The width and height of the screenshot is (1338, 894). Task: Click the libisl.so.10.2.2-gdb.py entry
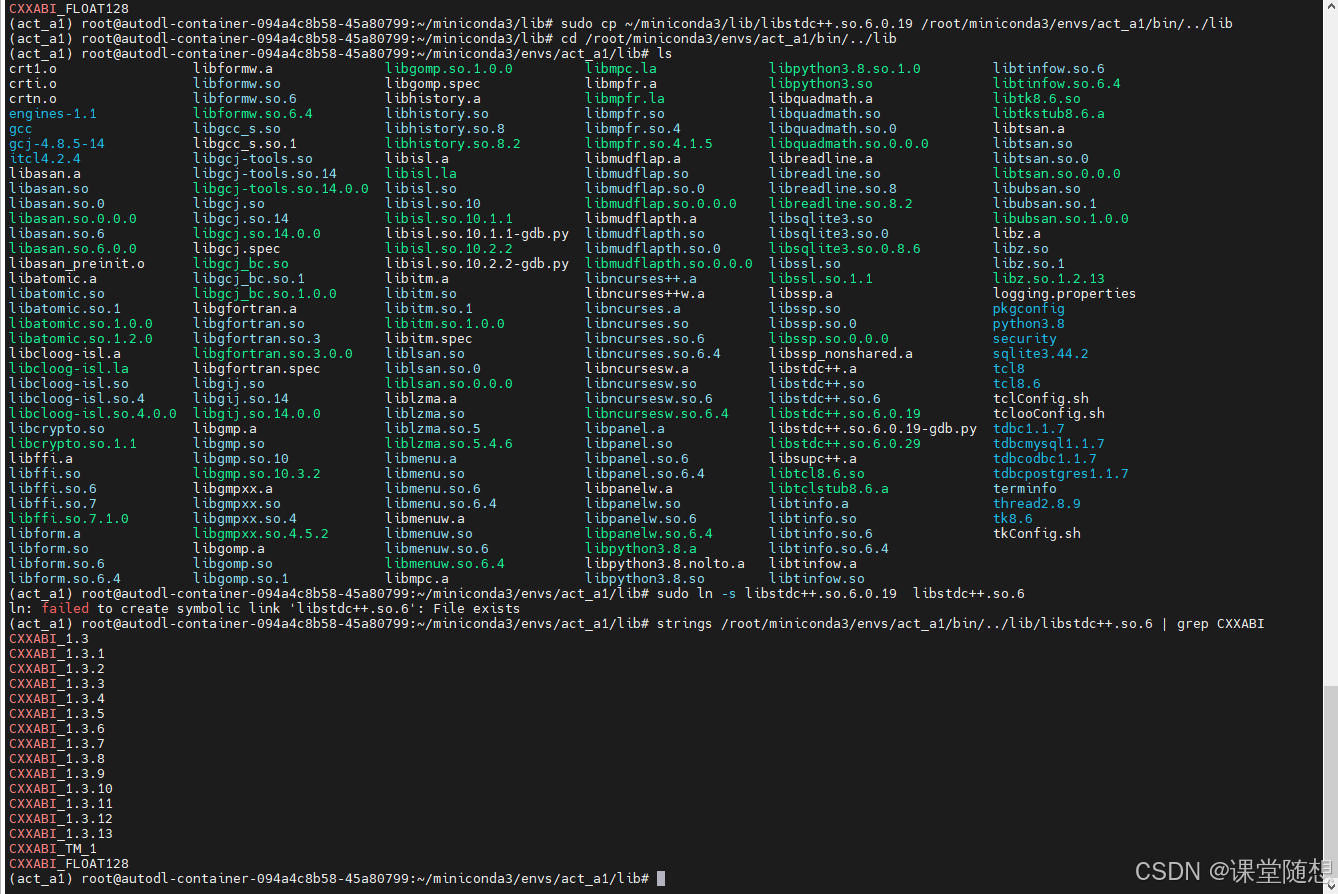point(477,263)
